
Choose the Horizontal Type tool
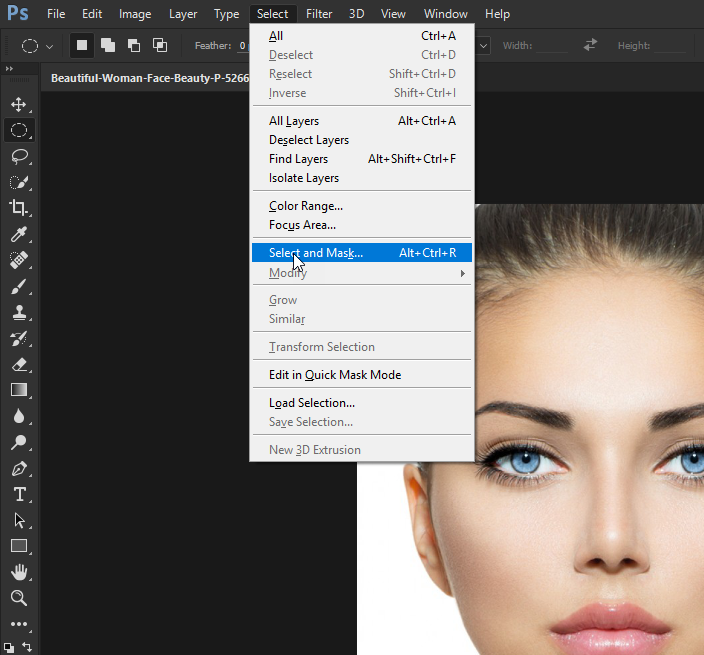[x=18, y=494]
